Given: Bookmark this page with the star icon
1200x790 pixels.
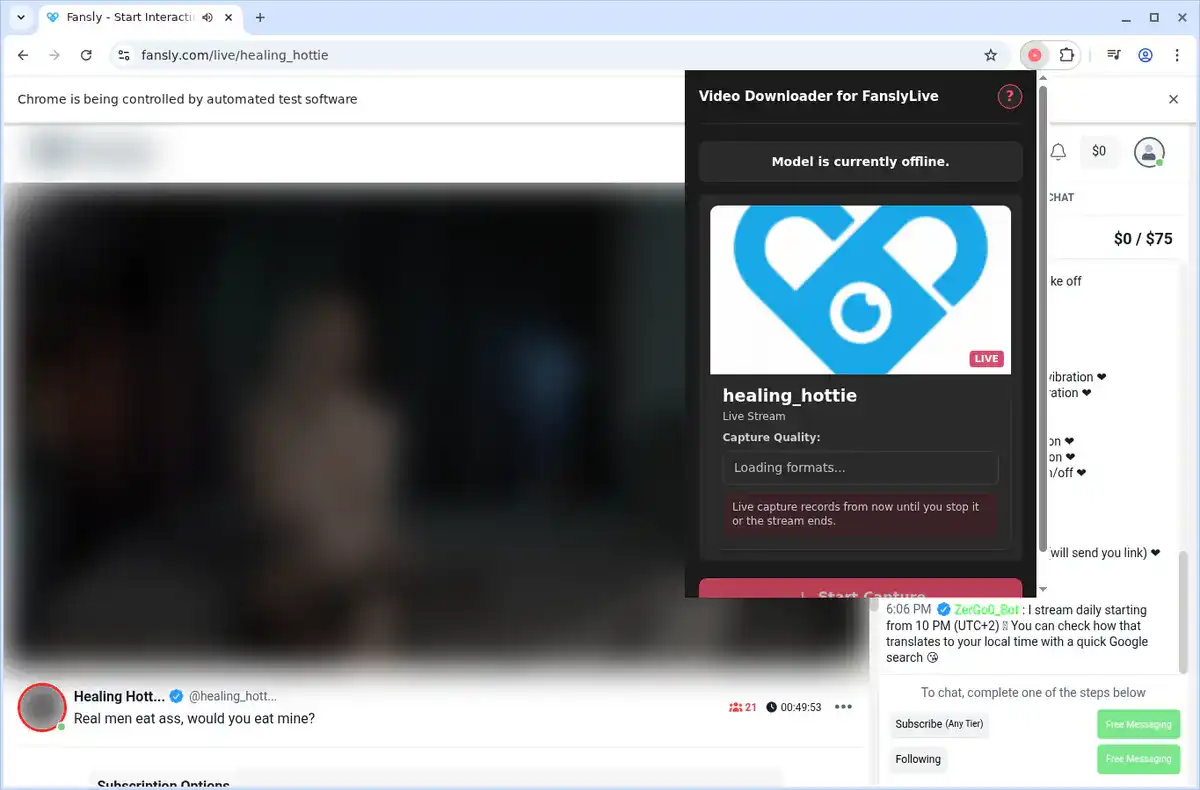Looking at the screenshot, I should (x=991, y=55).
